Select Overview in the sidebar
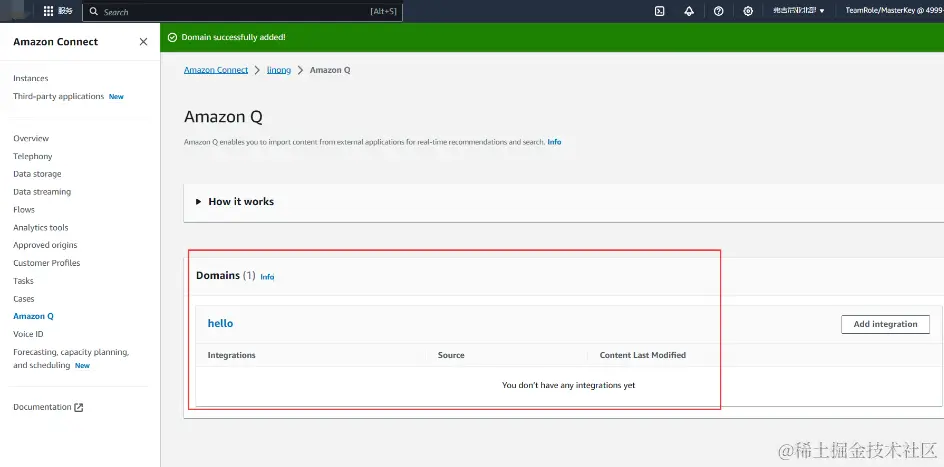Screen dimensions: 944x467 (x=31, y=138)
